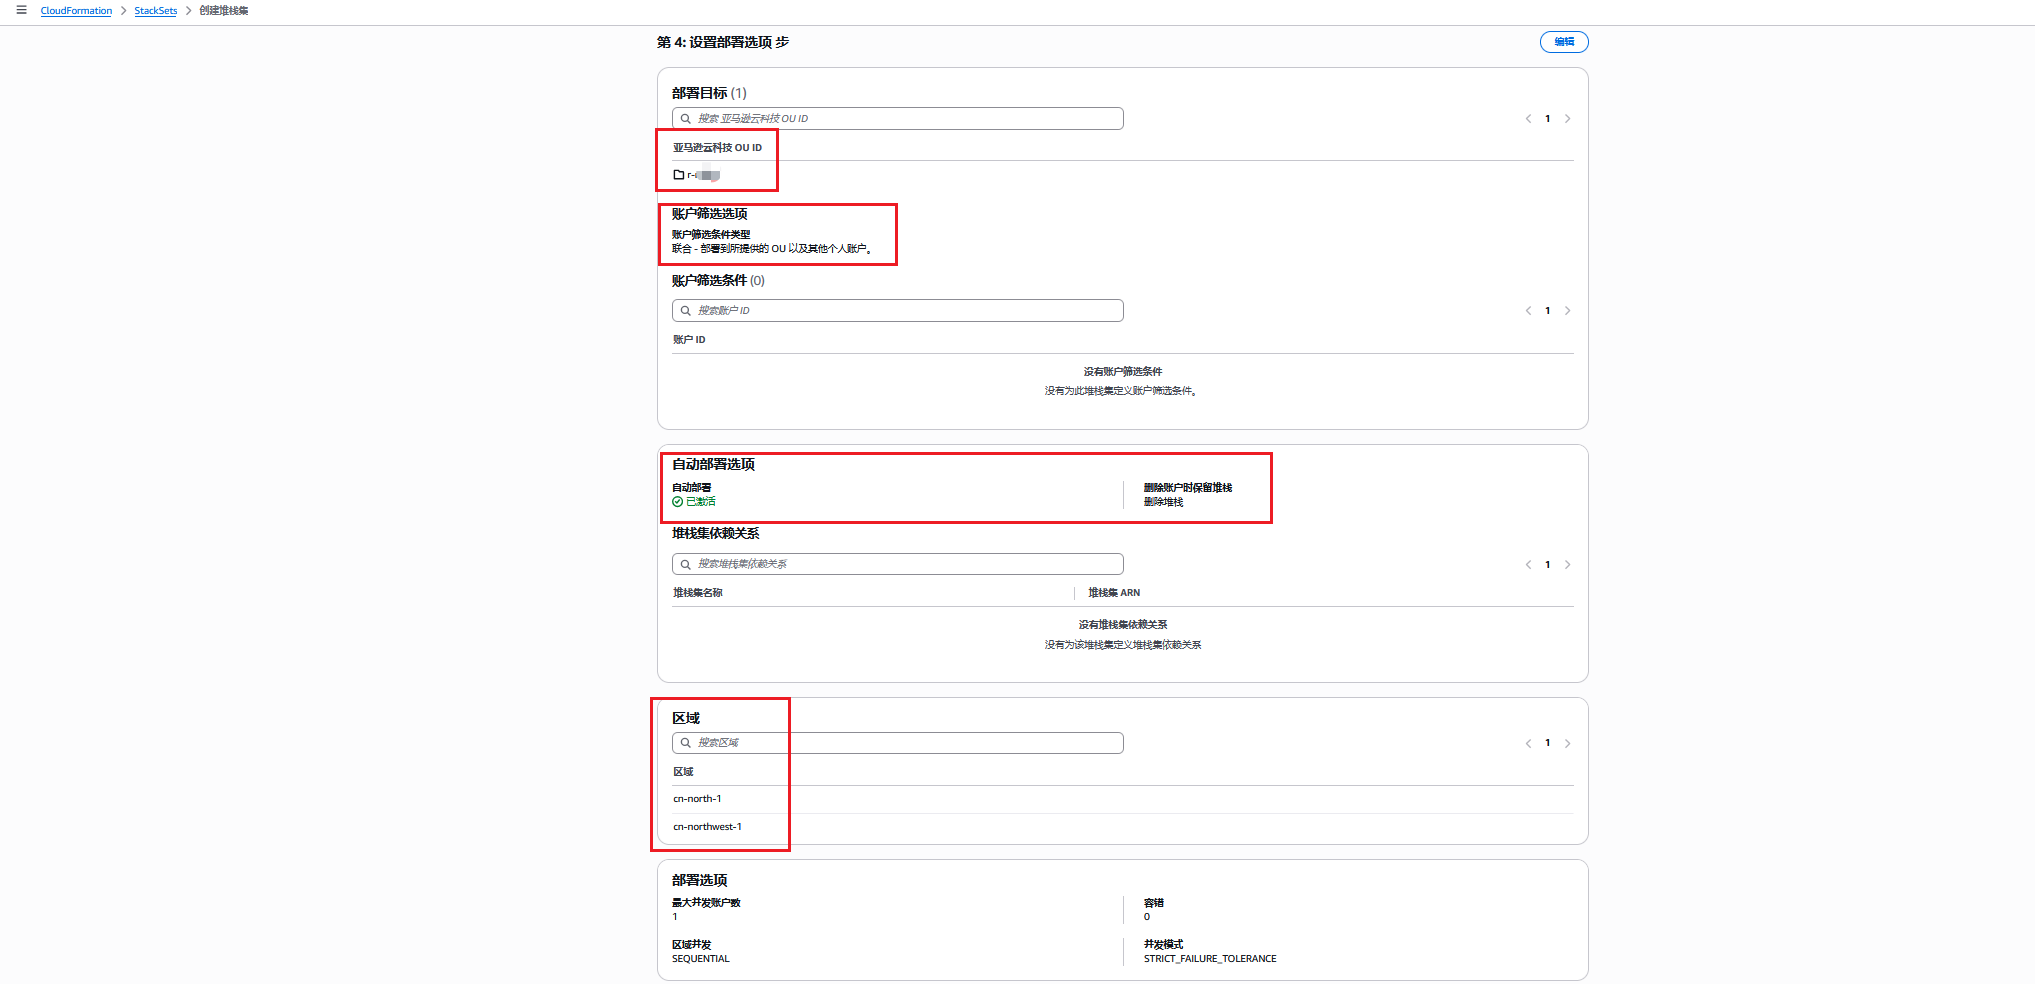Screen dimensions: 2035x984
Task: Click the magnifier icon in 区域 search
Action: coord(687,742)
